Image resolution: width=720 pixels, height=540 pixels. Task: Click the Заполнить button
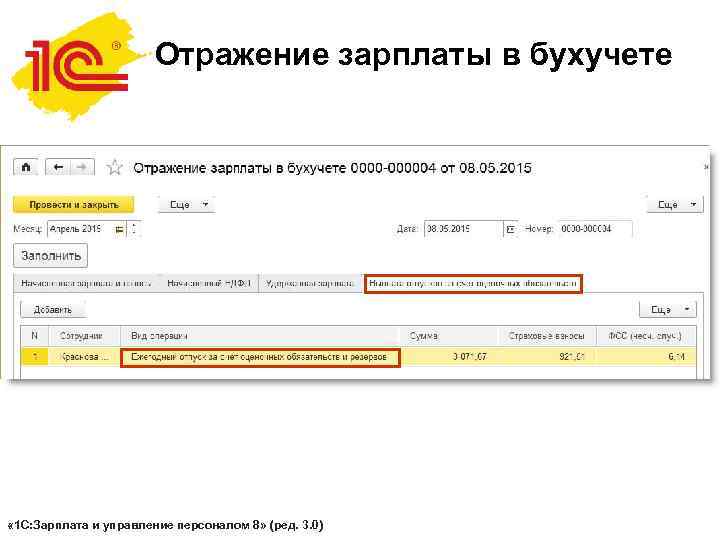[51, 256]
